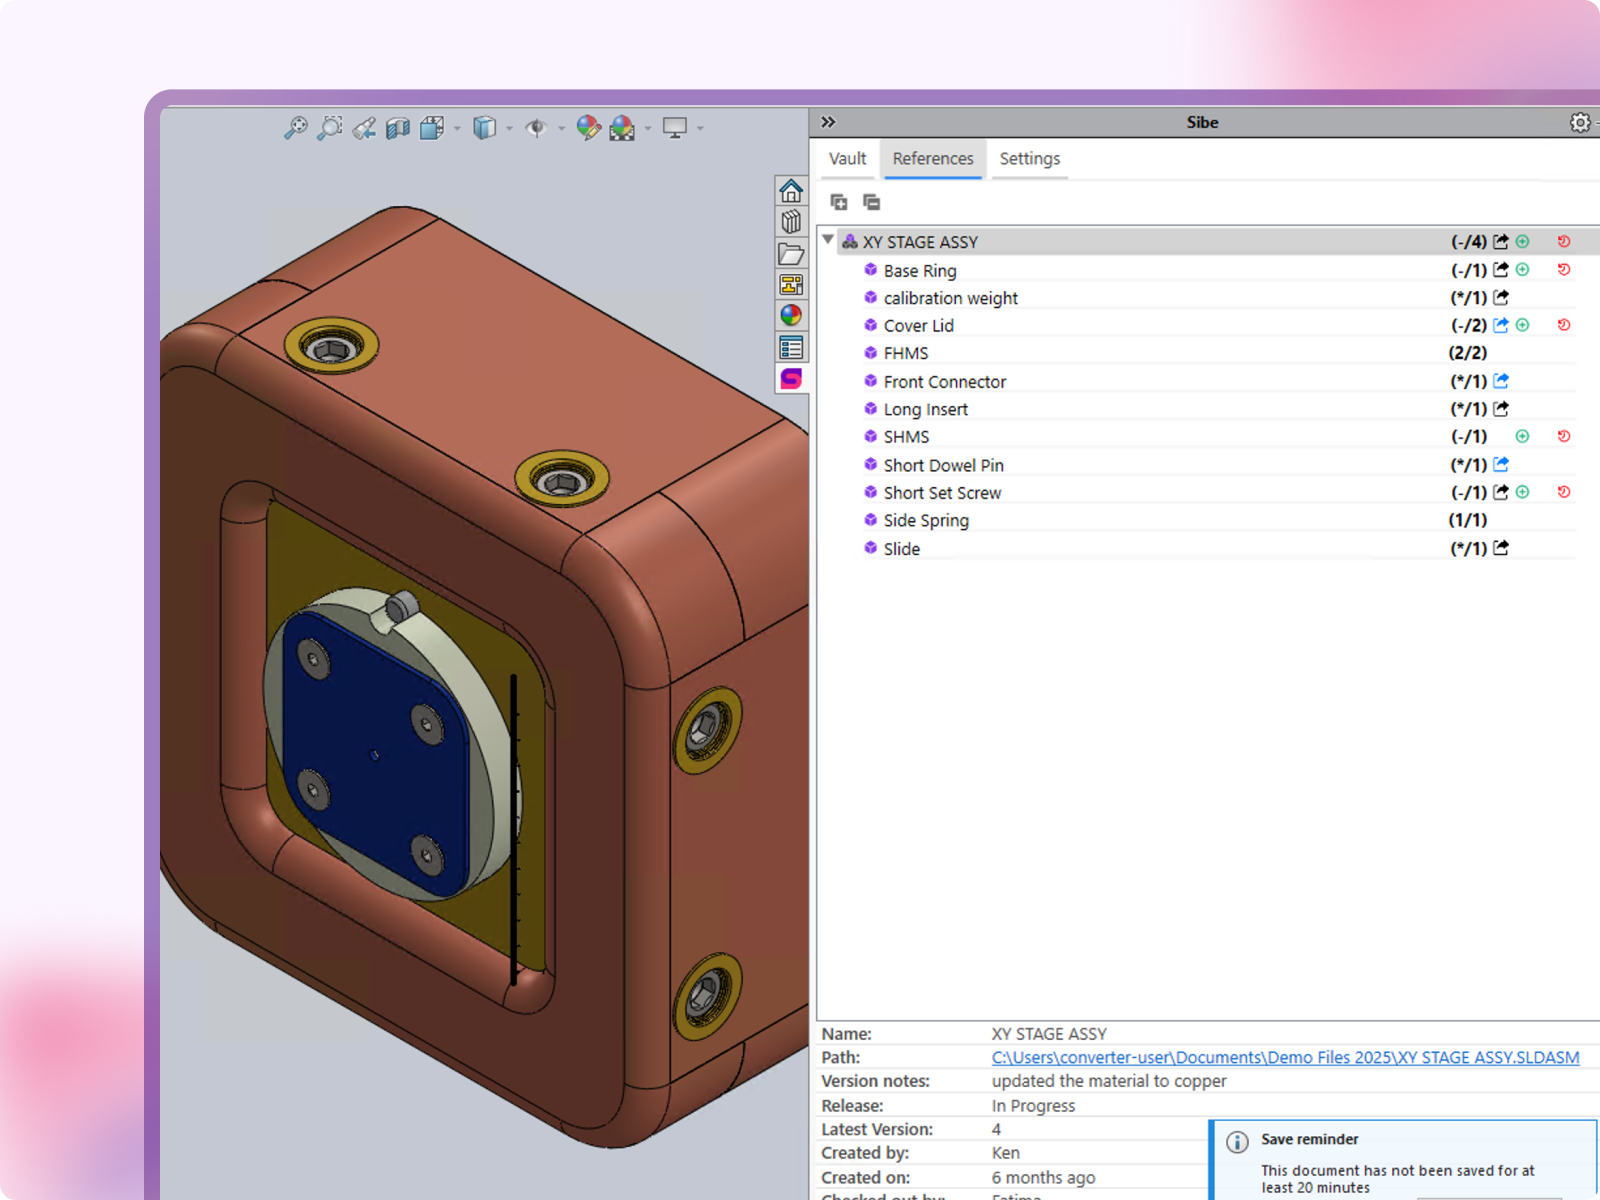The height and width of the screenshot is (1200, 1600).
Task: Click the Display Style box icon
Action: (484, 128)
